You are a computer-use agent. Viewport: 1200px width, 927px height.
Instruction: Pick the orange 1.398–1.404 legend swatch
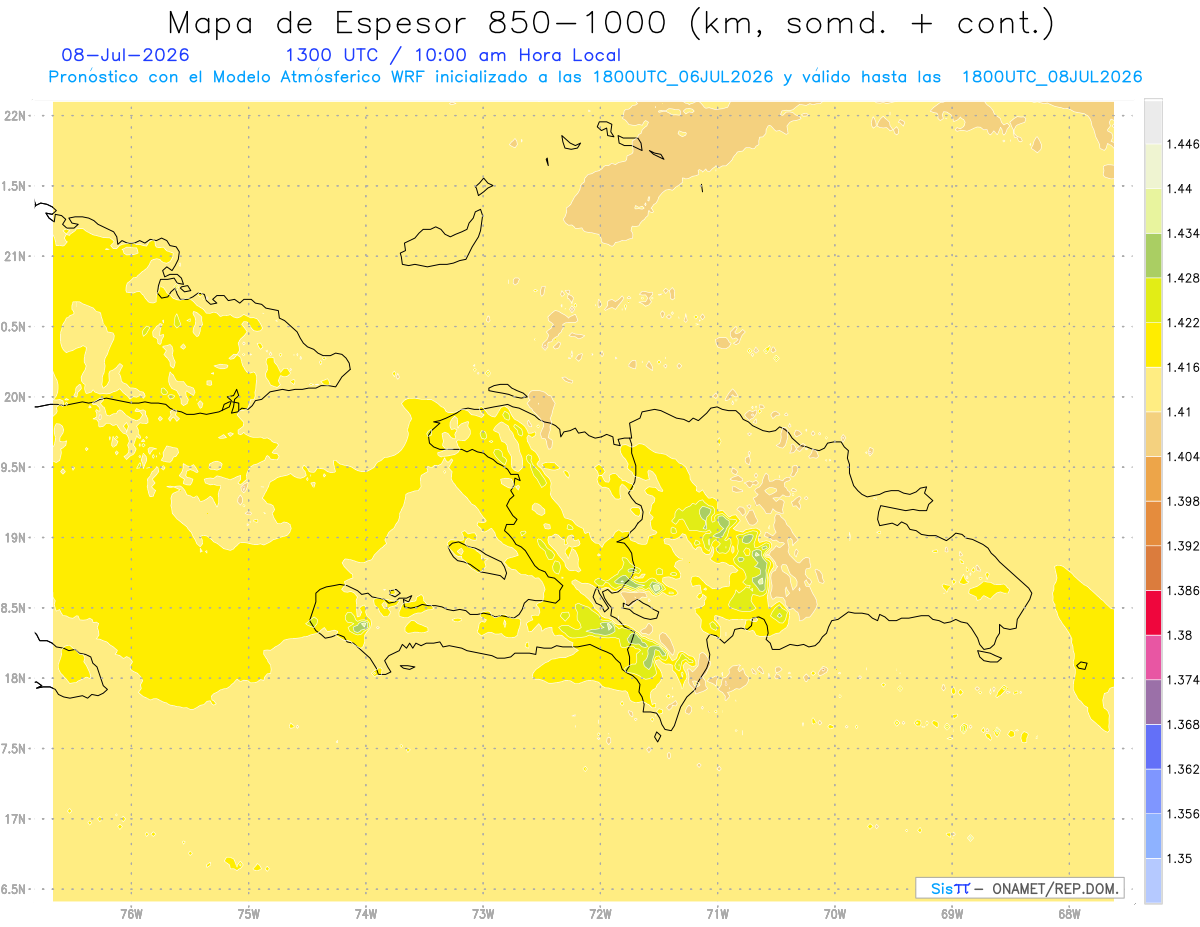[1153, 478]
